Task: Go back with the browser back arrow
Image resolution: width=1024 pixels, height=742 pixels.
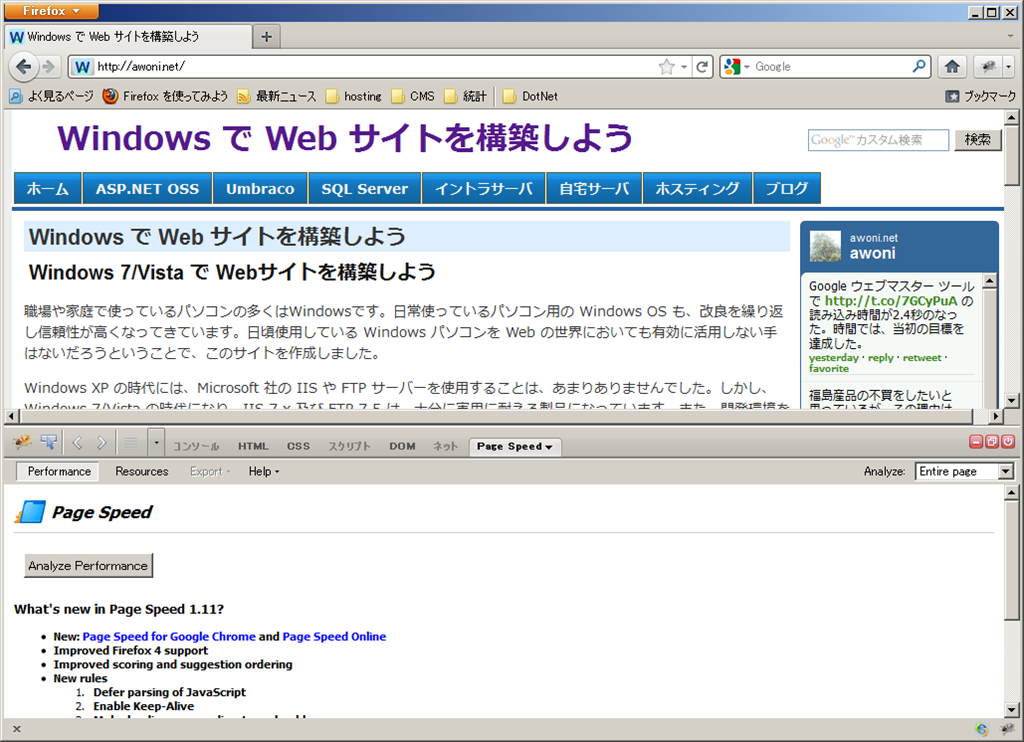Action: (23, 67)
